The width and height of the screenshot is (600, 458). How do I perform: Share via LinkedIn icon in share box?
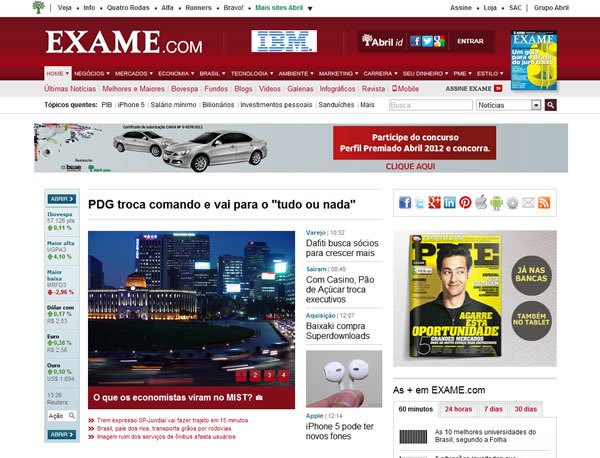click(450, 202)
